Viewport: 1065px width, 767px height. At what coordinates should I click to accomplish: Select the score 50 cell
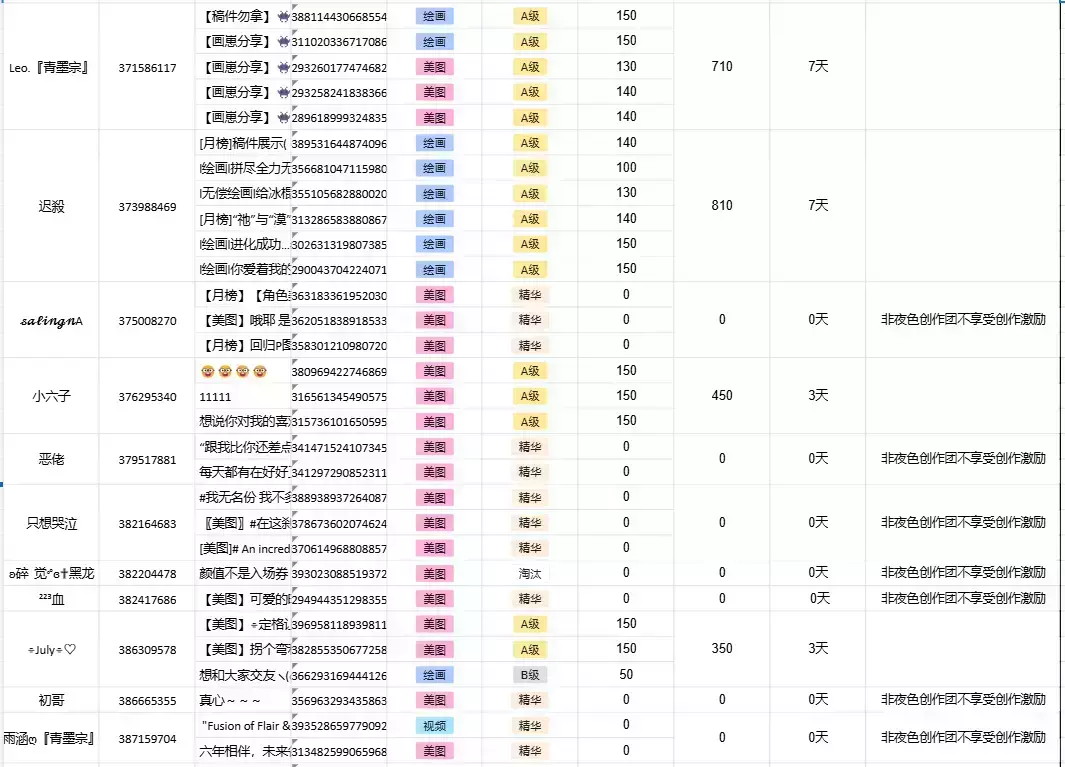click(x=626, y=675)
